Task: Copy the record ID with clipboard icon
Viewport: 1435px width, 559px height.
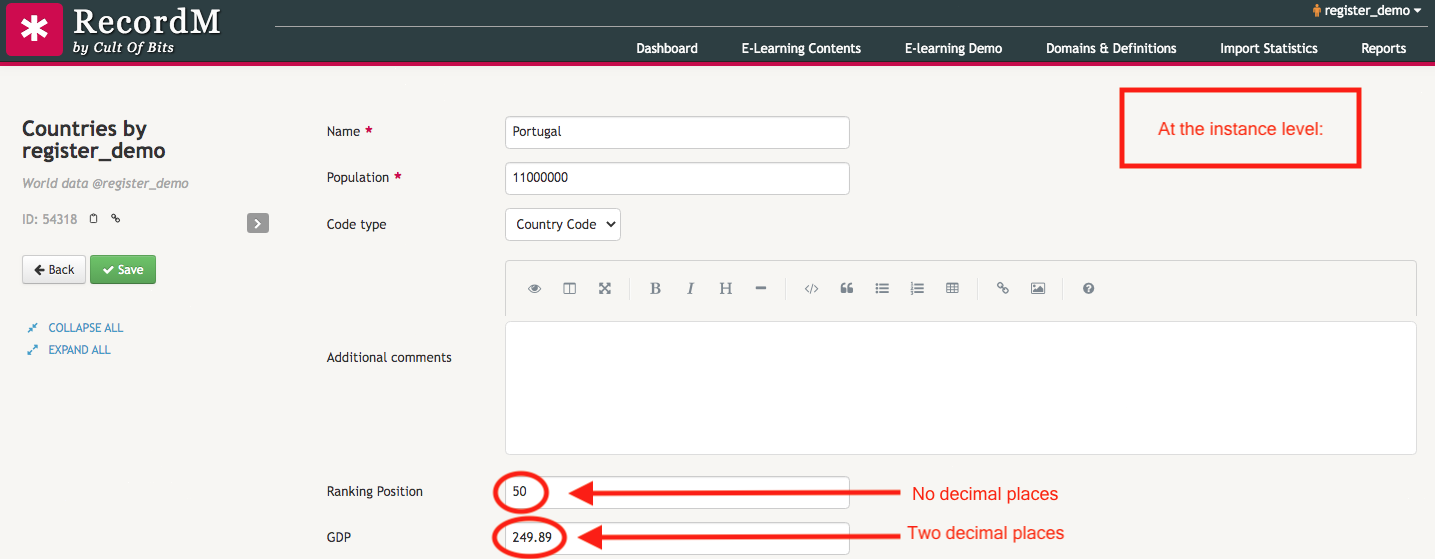Action: click(x=94, y=219)
